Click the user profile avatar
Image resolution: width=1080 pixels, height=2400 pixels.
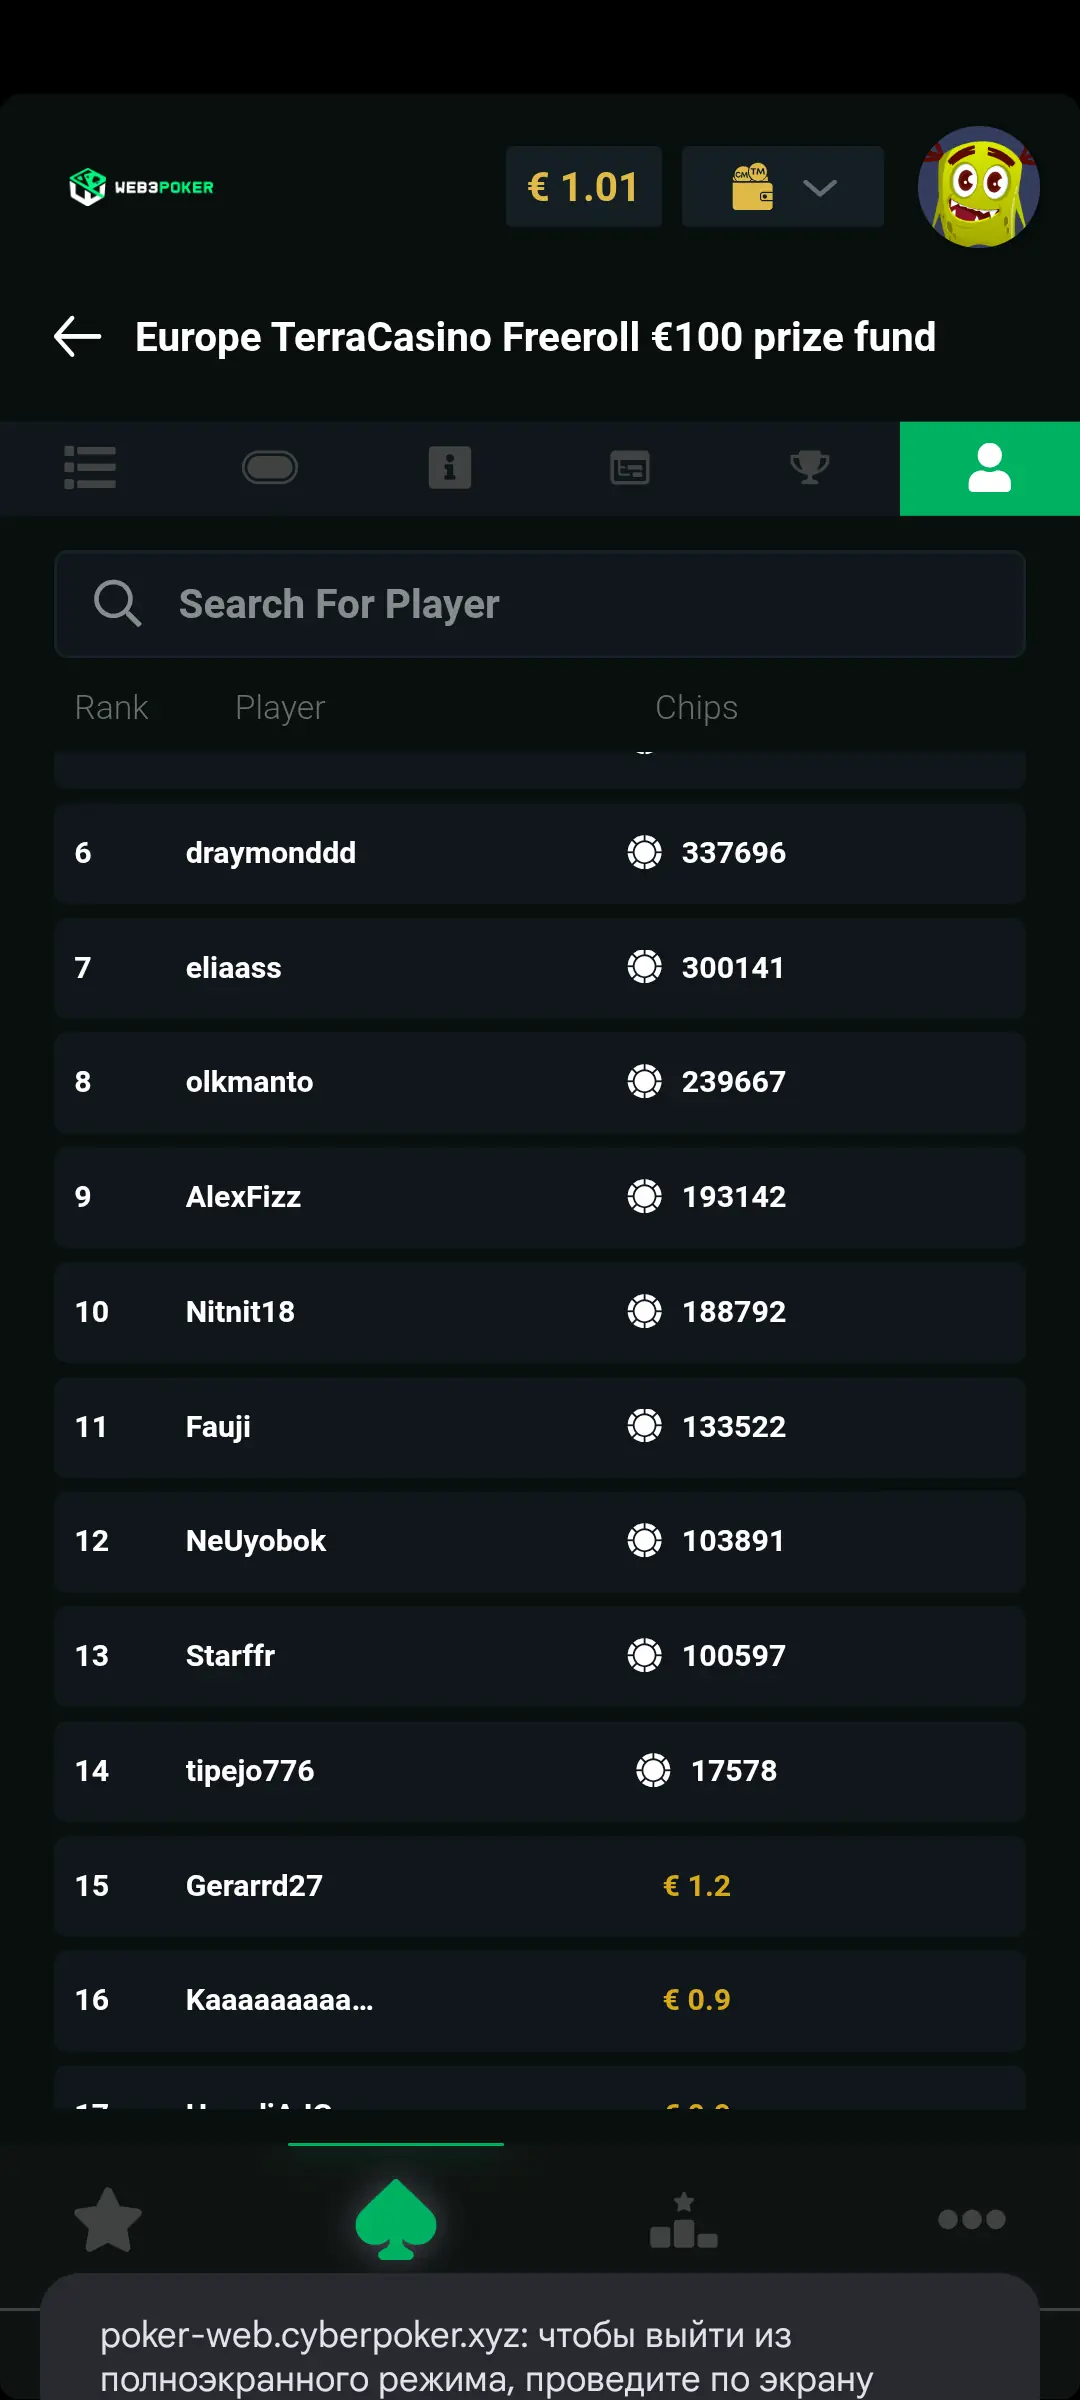[979, 187]
